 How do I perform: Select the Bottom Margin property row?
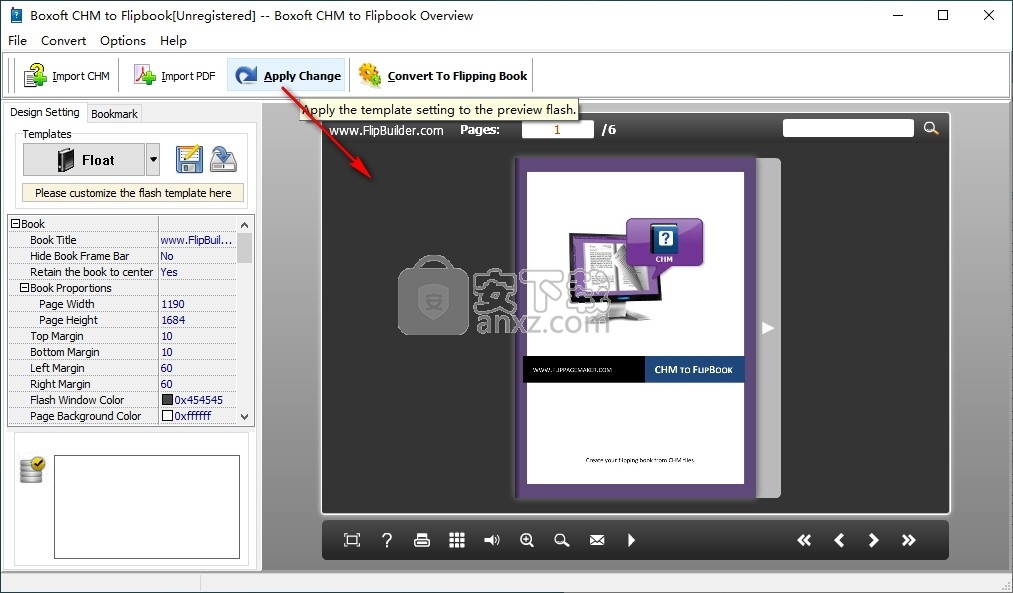[123, 352]
